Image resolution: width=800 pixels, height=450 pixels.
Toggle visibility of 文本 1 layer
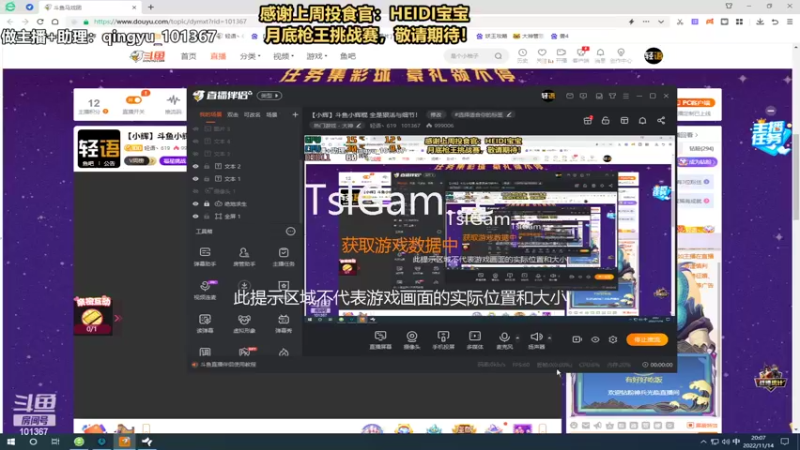tap(195, 179)
